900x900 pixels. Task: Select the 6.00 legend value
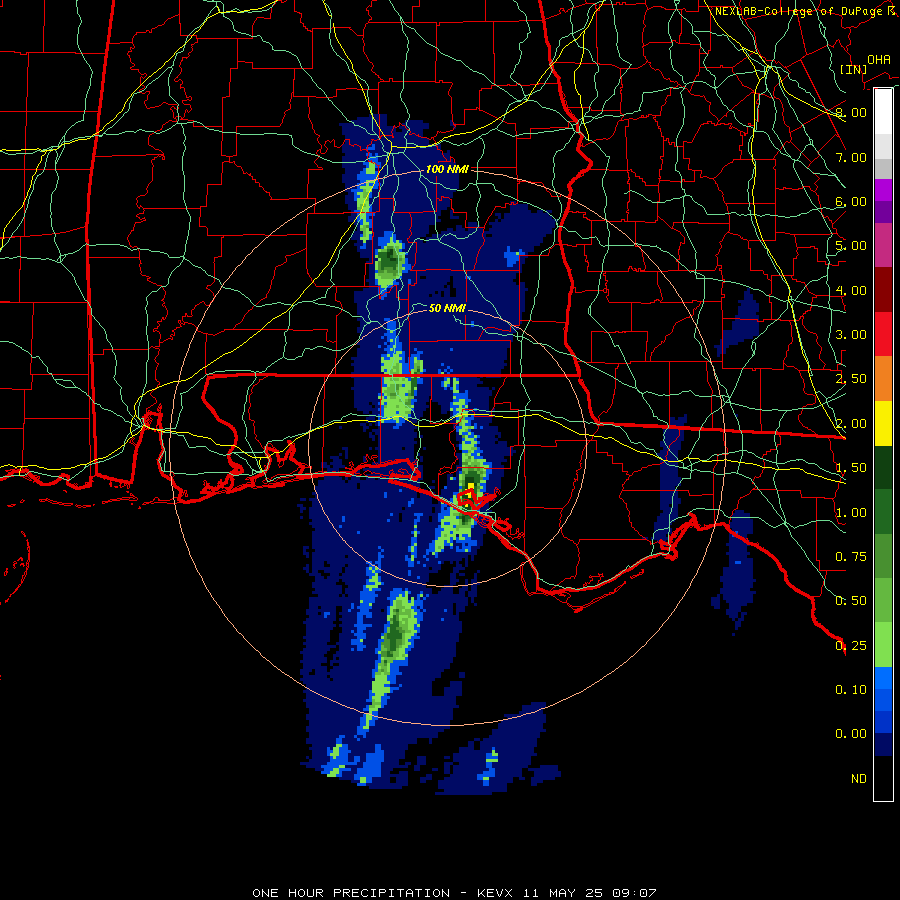click(x=851, y=201)
